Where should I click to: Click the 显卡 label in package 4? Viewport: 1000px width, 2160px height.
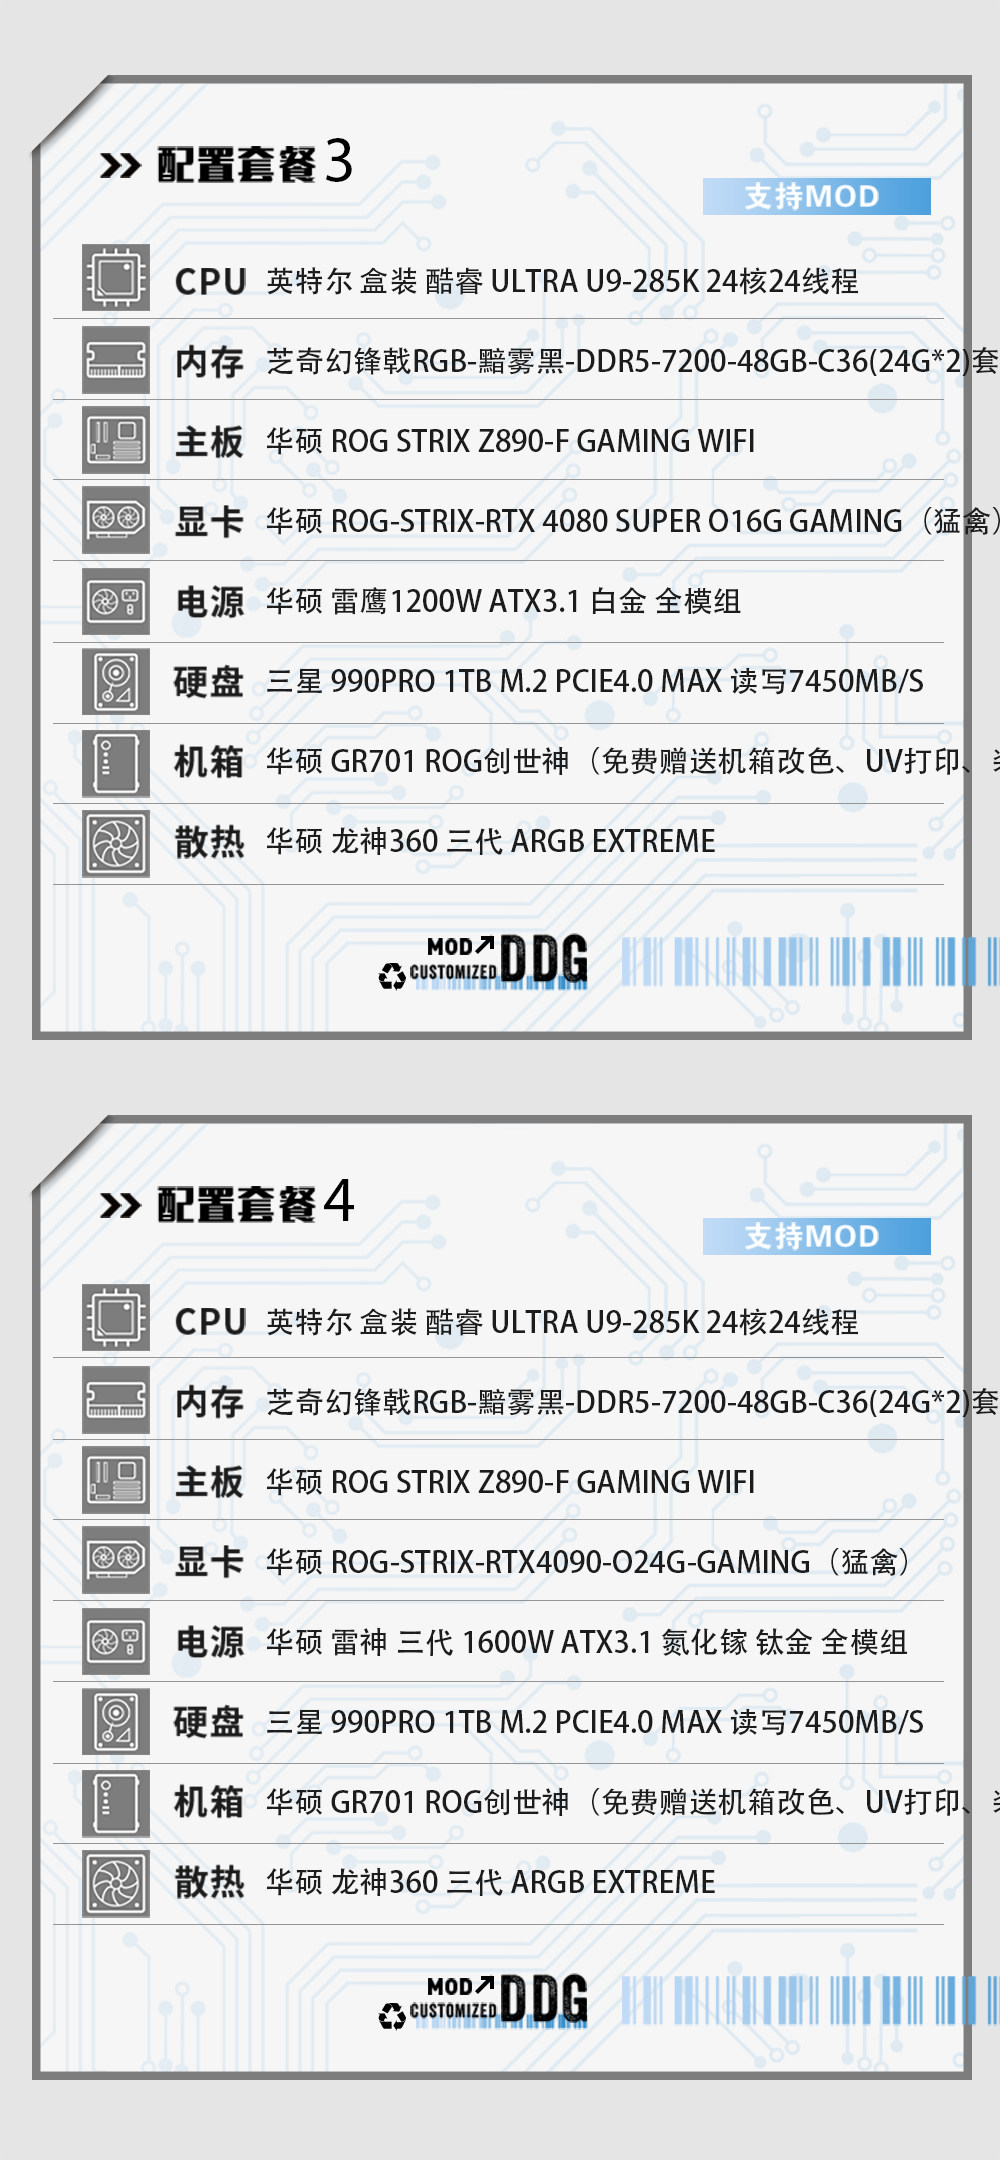coord(209,1562)
